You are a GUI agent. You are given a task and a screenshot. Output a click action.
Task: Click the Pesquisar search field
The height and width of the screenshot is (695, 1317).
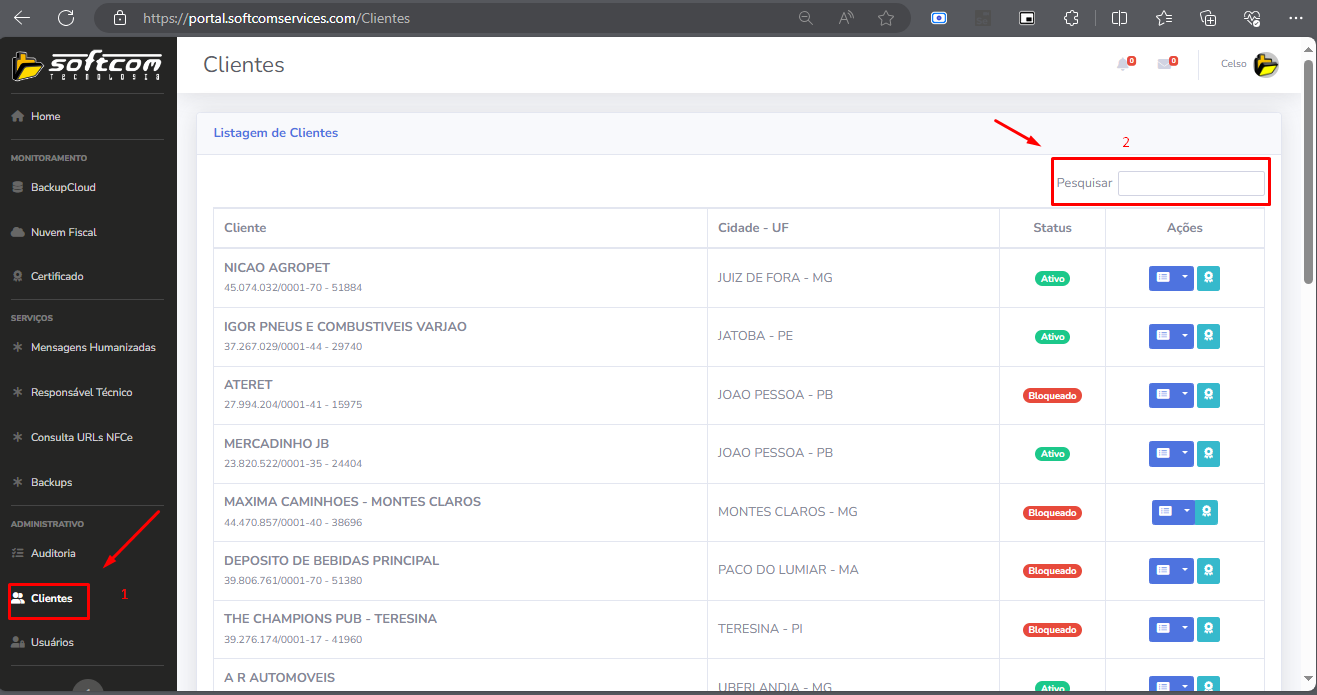coord(1191,184)
